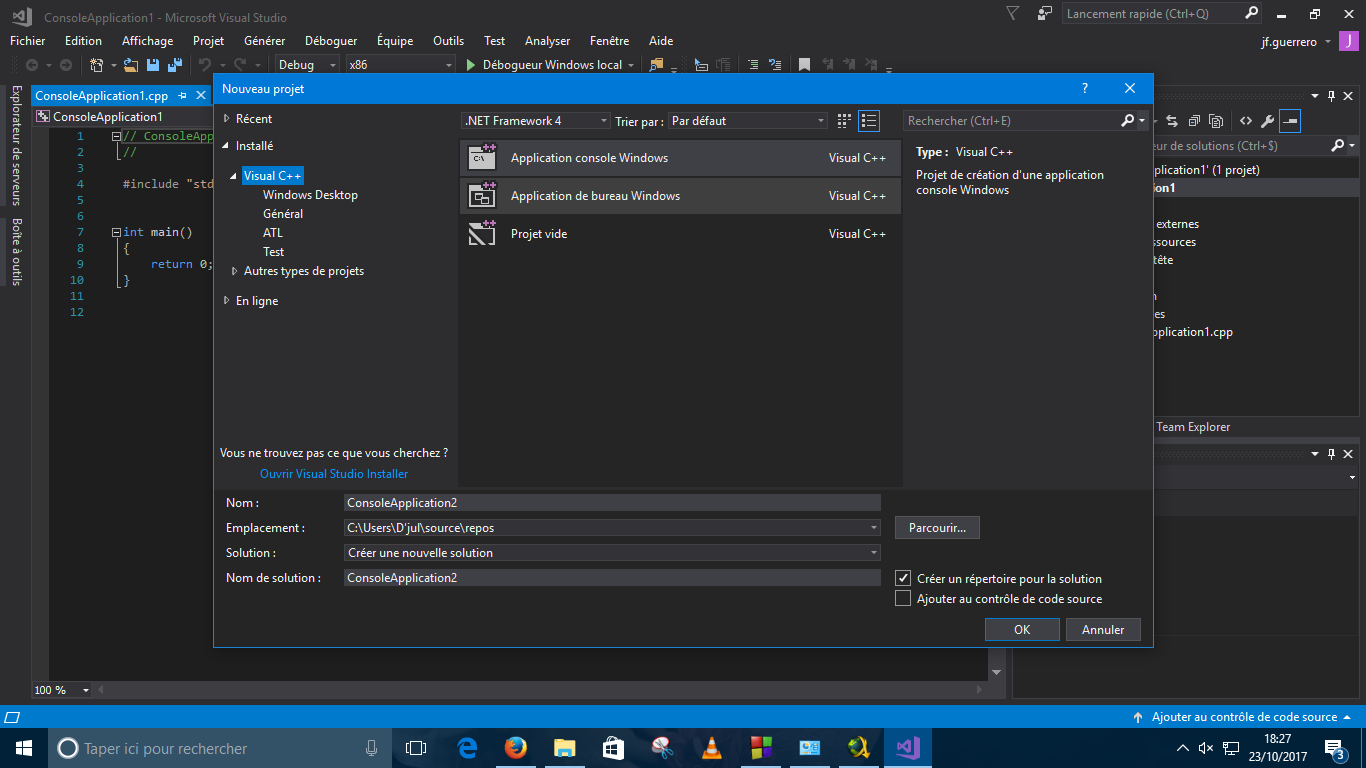Click the Preview Selected Items icon, highlighted
The width and height of the screenshot is (1366, 768).
point(1290,121)
